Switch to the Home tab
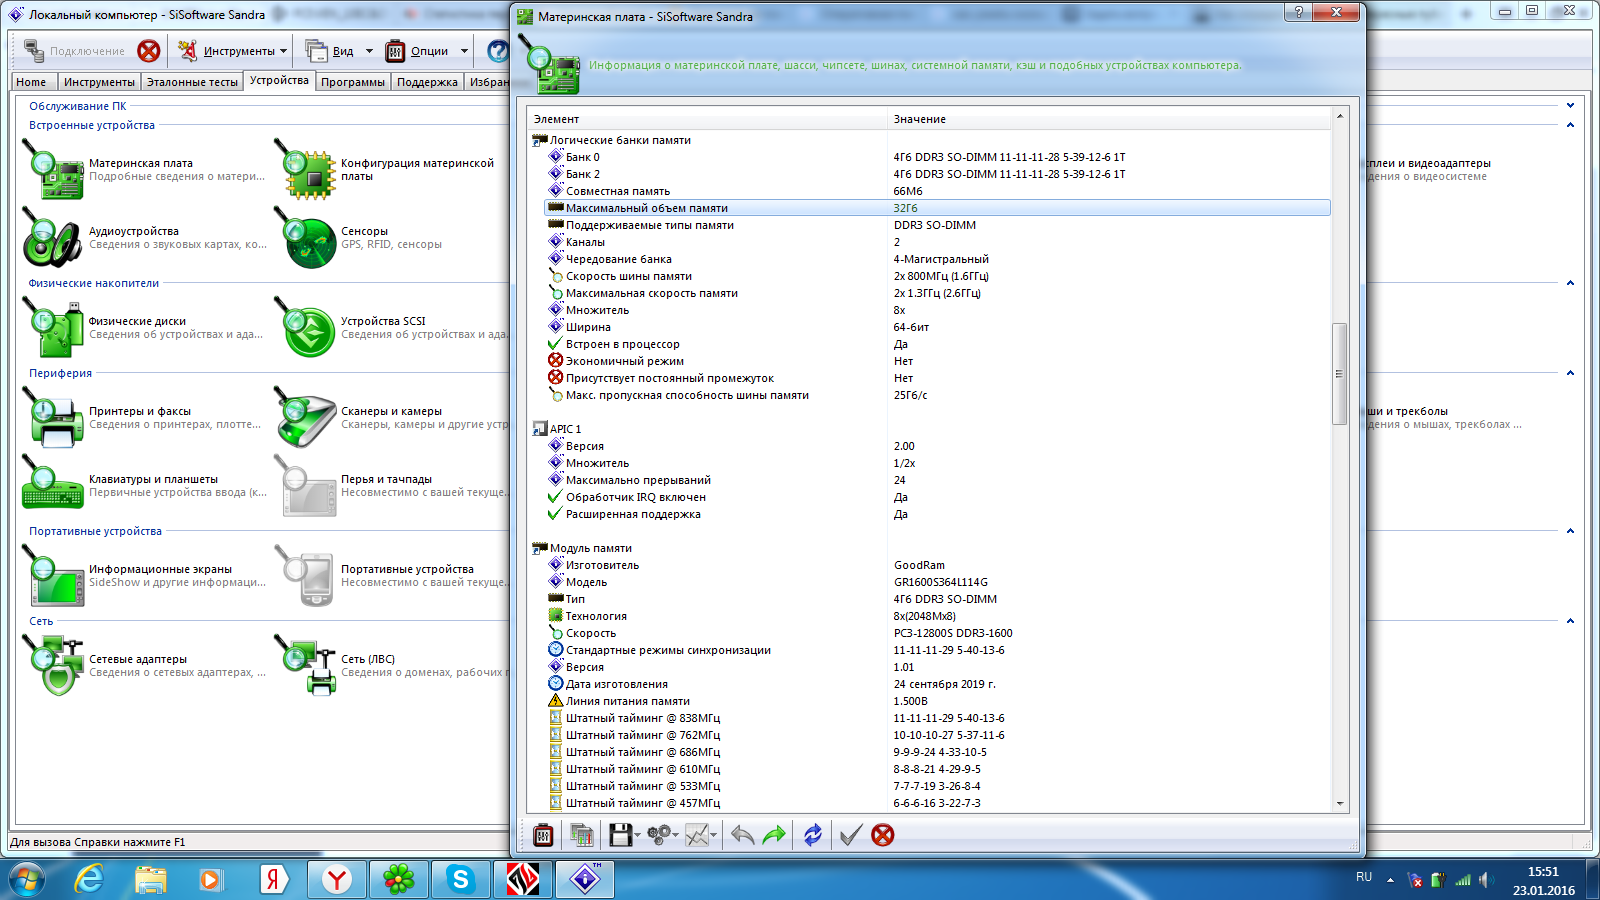This screenshot has height=900, width=1600. click(x=31, y=82)
